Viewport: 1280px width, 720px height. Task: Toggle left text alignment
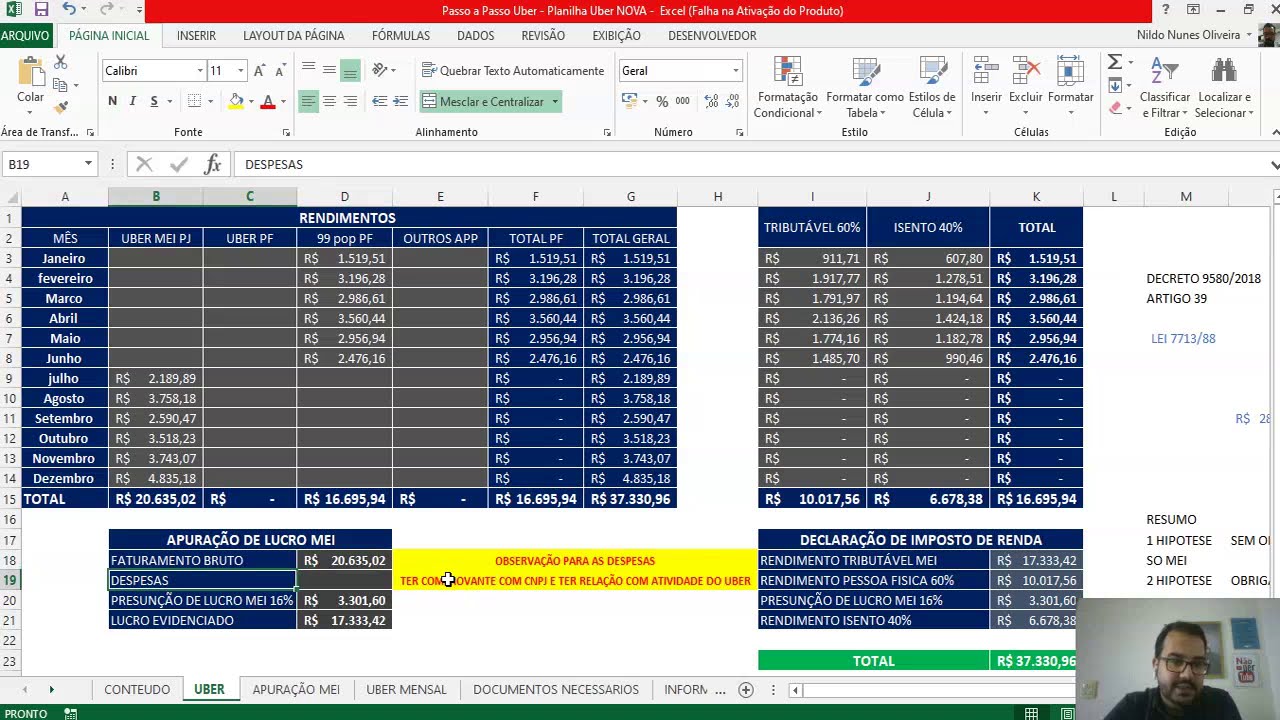(x=308, y=101)
